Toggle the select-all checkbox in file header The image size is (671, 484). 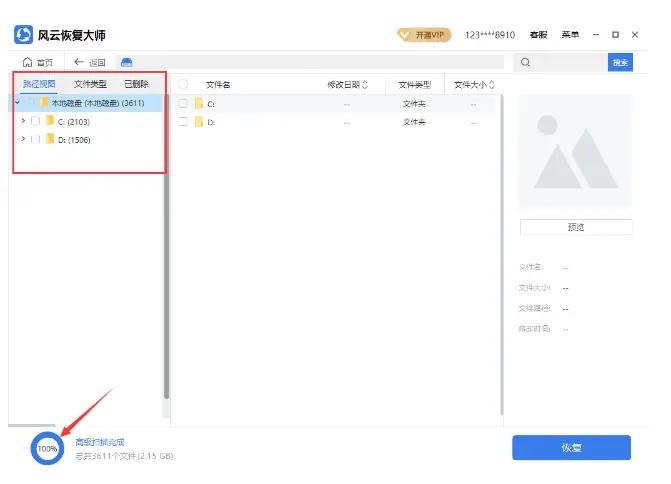pyautogui.click(x=183, y=85)
